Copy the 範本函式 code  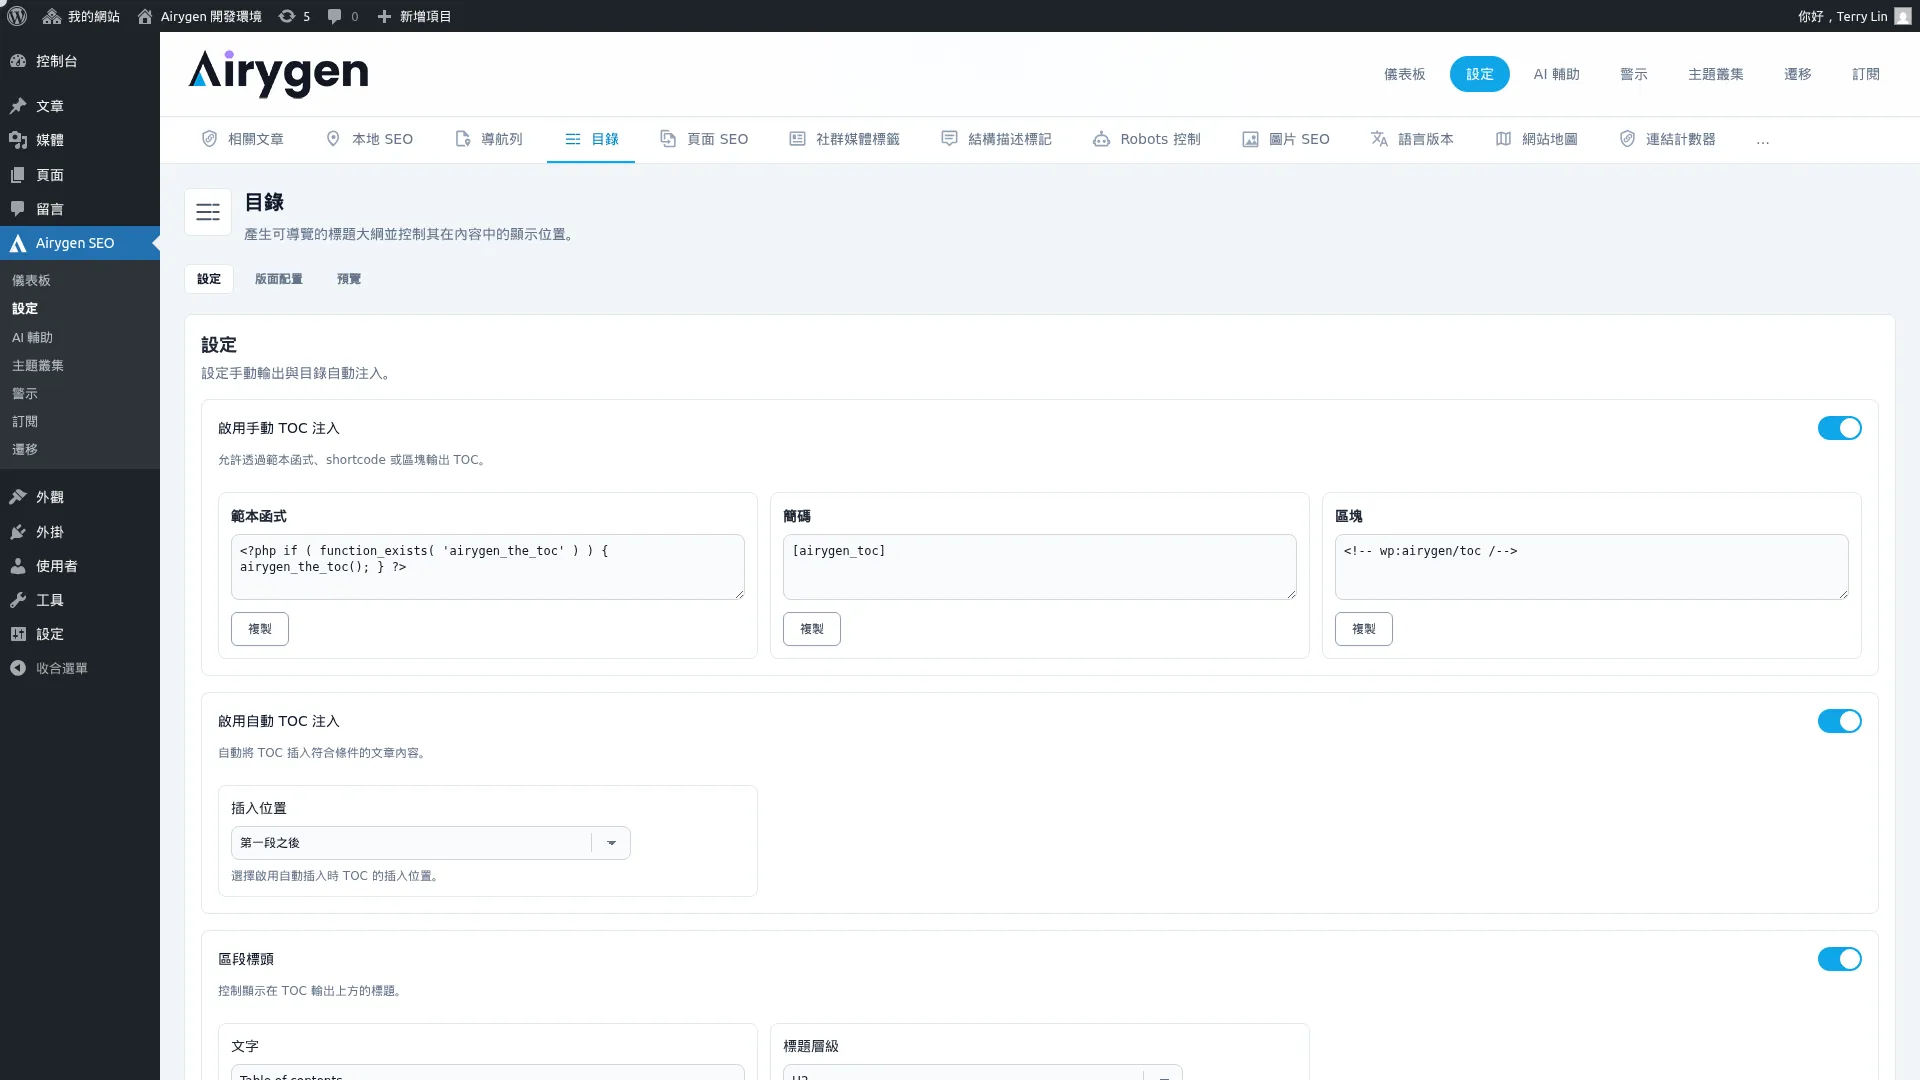[x=260, y=629]
